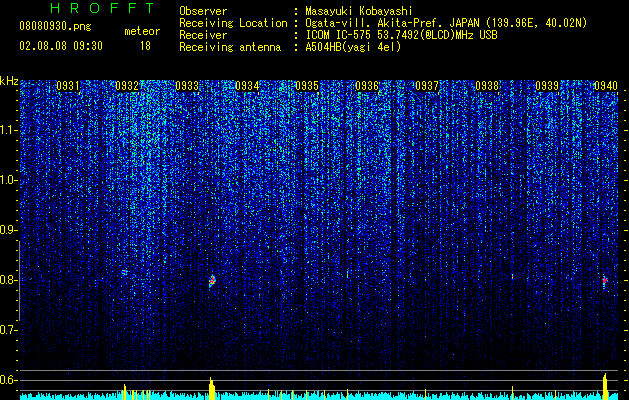Image resolution: width=629 pixels, height=400 pixels.
Task: Click the 0935 time marker
Action: [x=307, y=86]
